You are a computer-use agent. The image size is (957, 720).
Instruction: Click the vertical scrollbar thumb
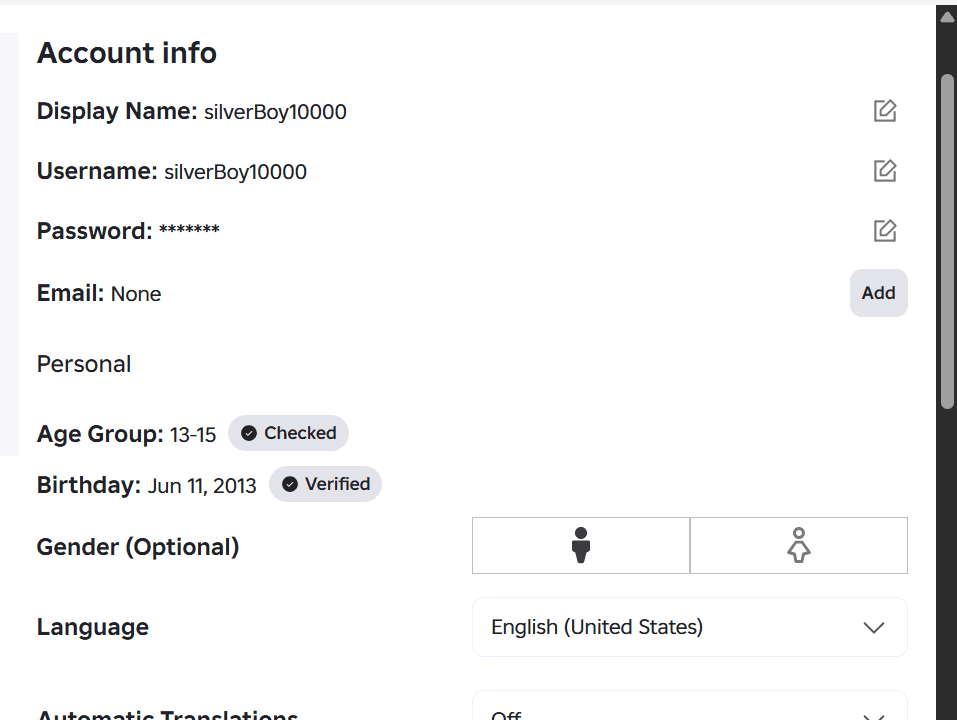click(947, 241)
